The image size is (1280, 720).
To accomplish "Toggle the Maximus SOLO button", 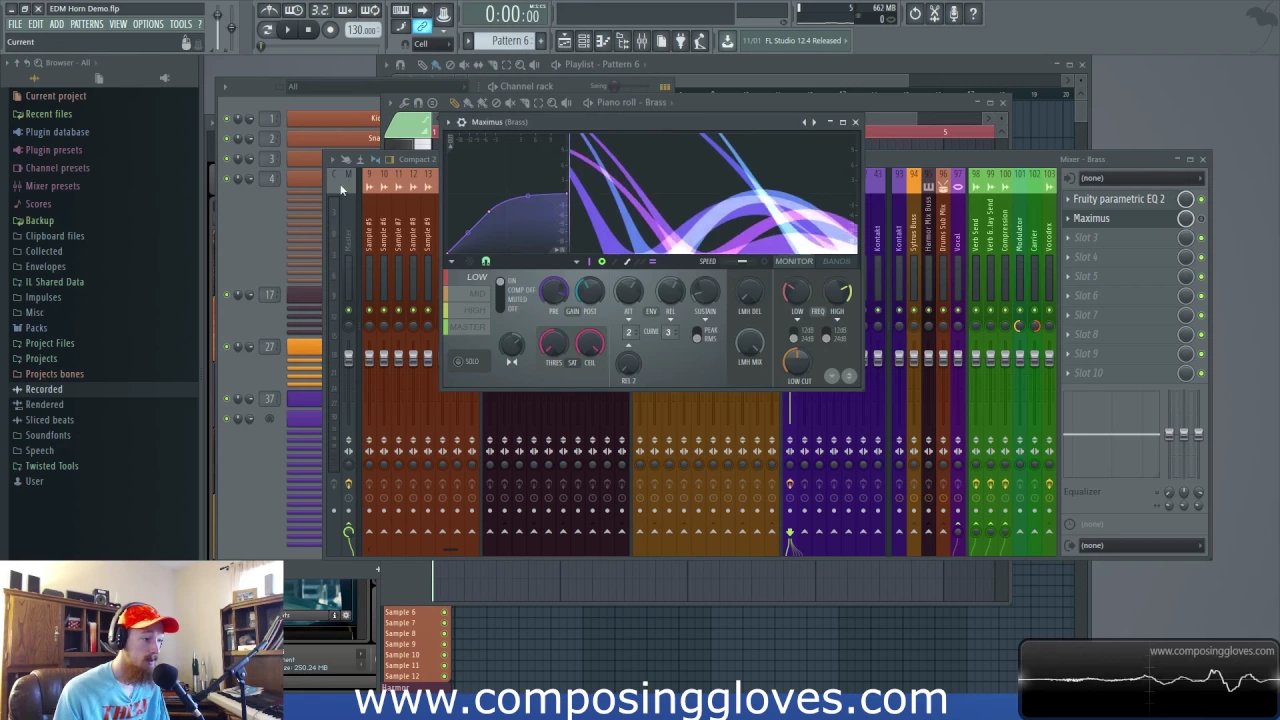I will point(466,361).
